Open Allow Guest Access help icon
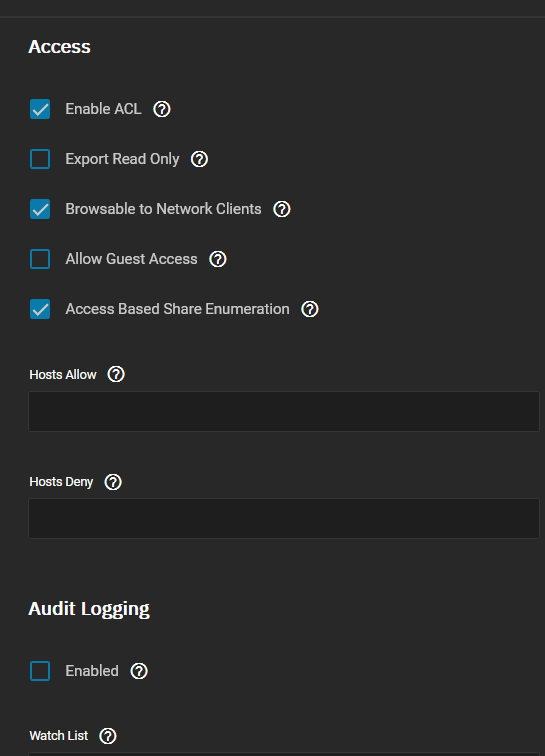 218,259
